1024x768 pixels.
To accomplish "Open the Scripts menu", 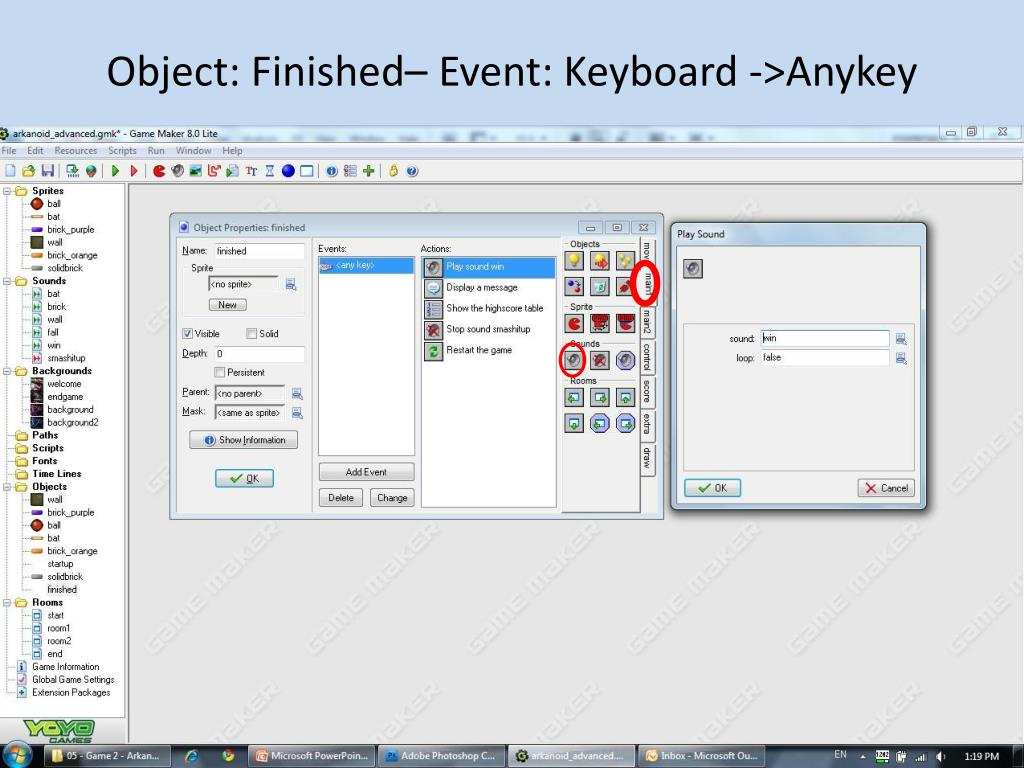I will tap(122, 151).
